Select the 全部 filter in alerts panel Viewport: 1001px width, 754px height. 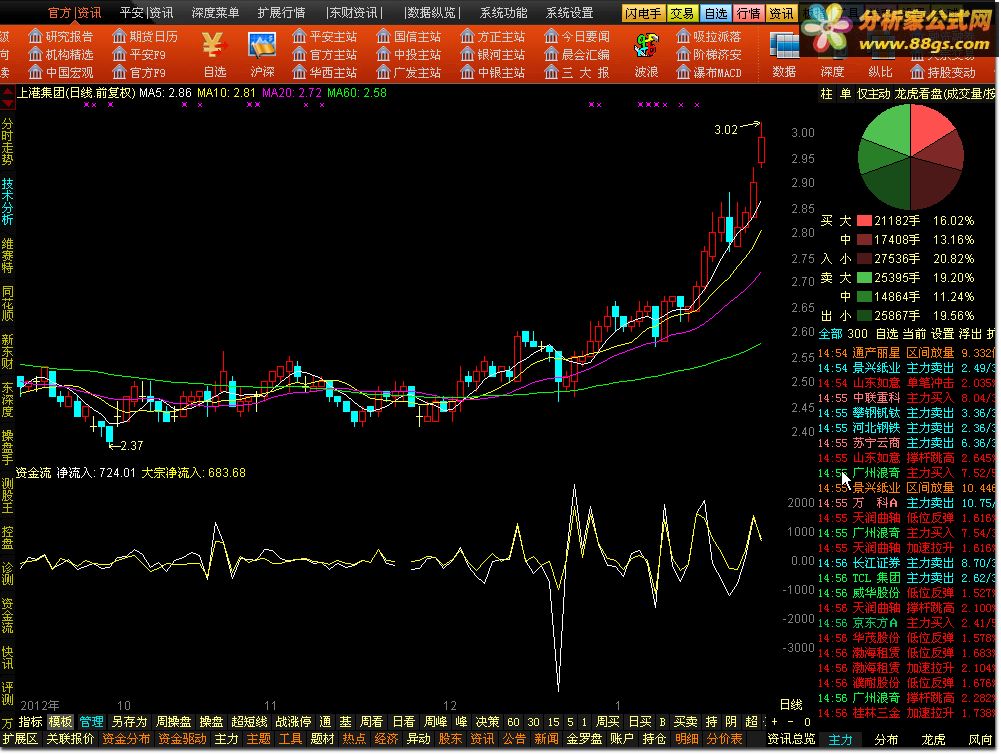pyautogui.click(x=830, y=334)
